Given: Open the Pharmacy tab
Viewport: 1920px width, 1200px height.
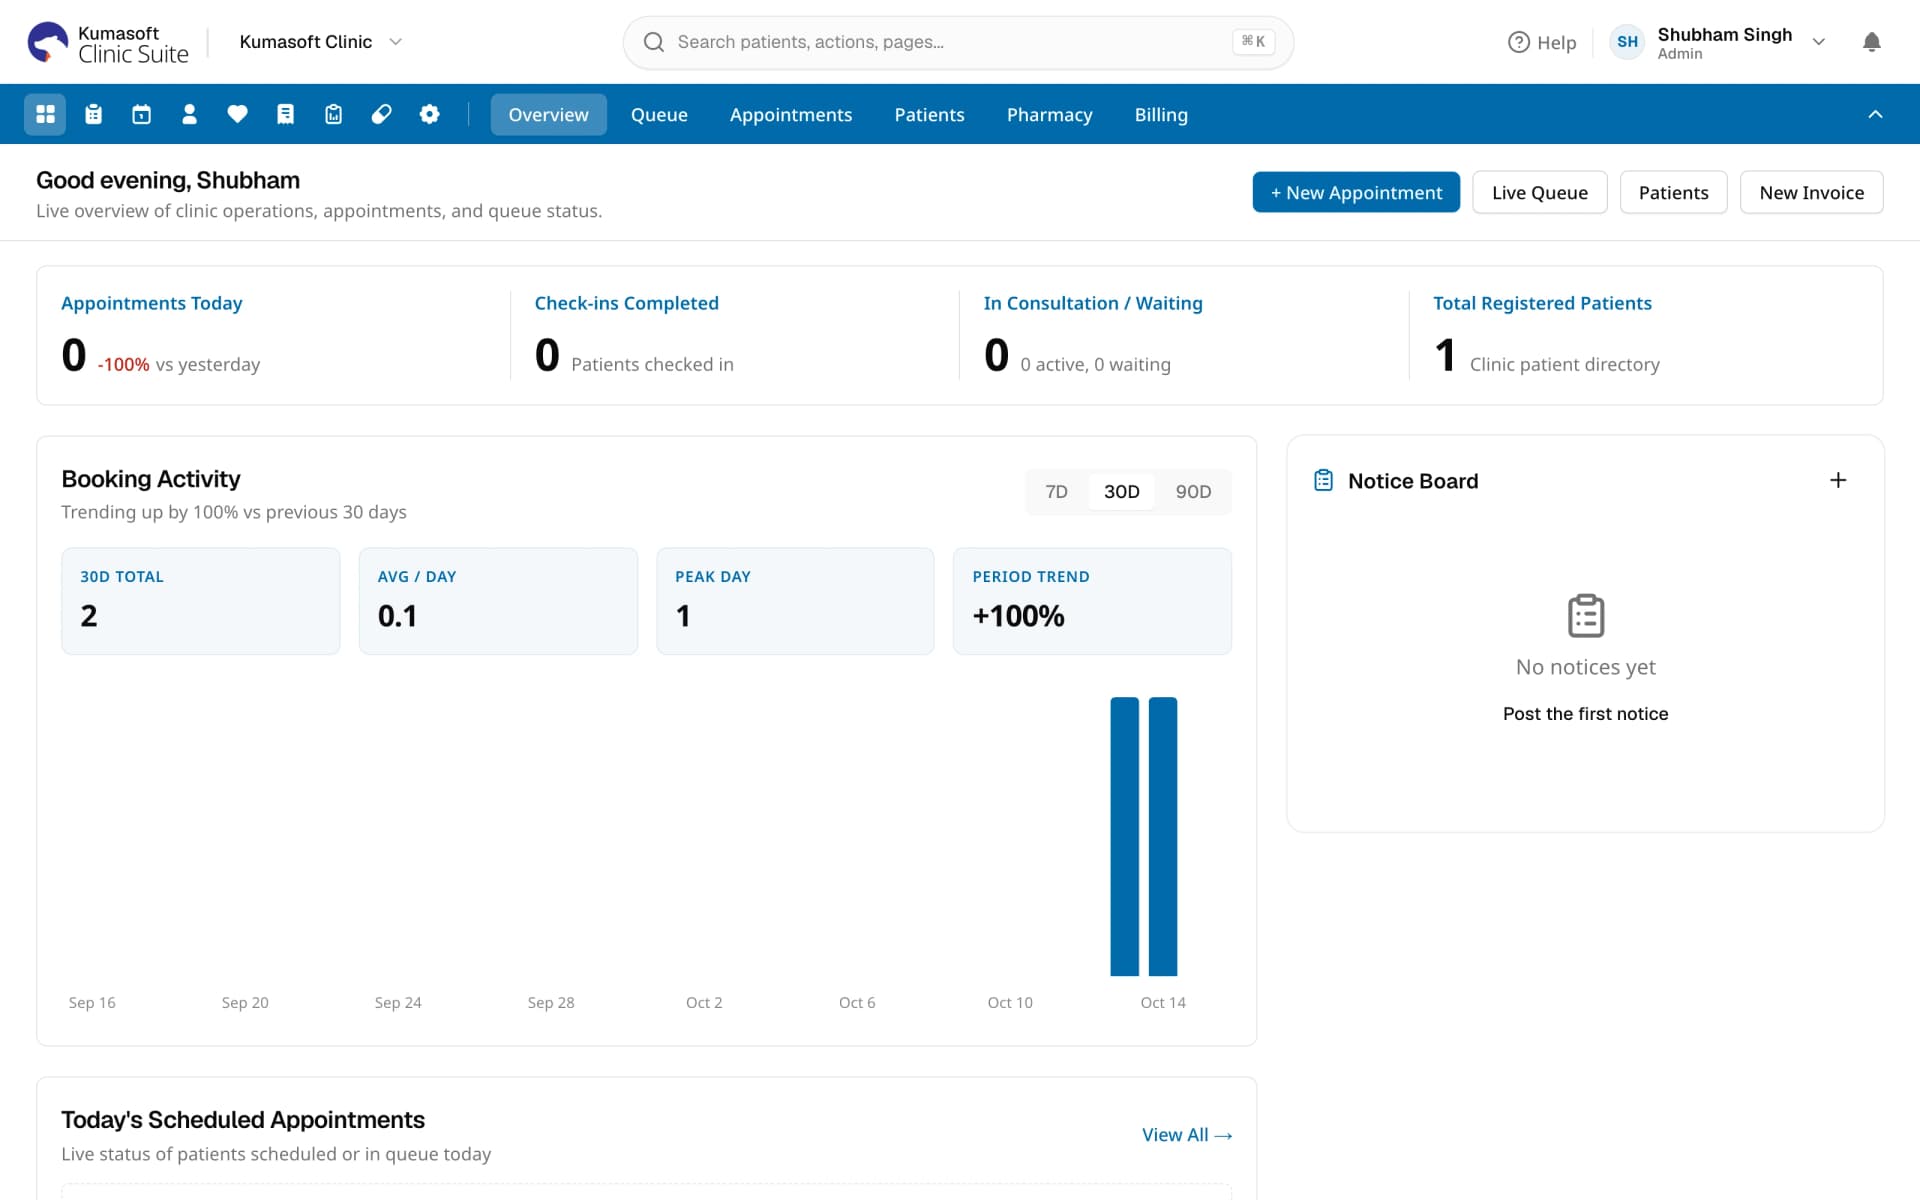Looking at the screenshot, I should coord(1049,114).
